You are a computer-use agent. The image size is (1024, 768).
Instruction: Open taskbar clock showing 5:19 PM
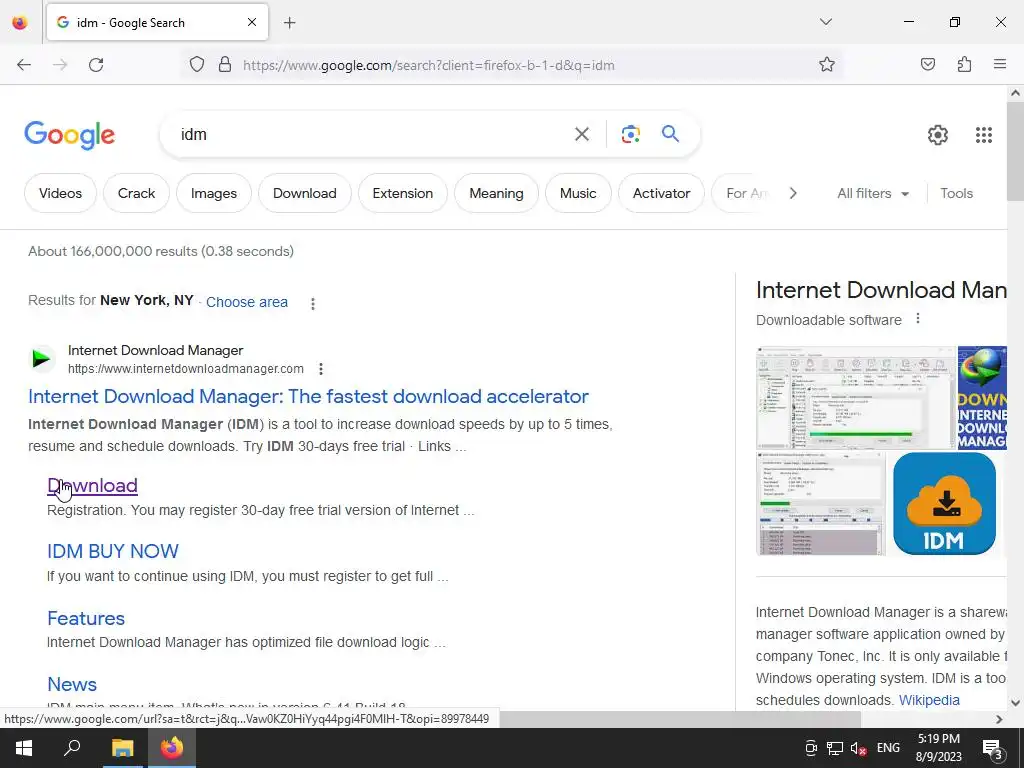(938, 748)
